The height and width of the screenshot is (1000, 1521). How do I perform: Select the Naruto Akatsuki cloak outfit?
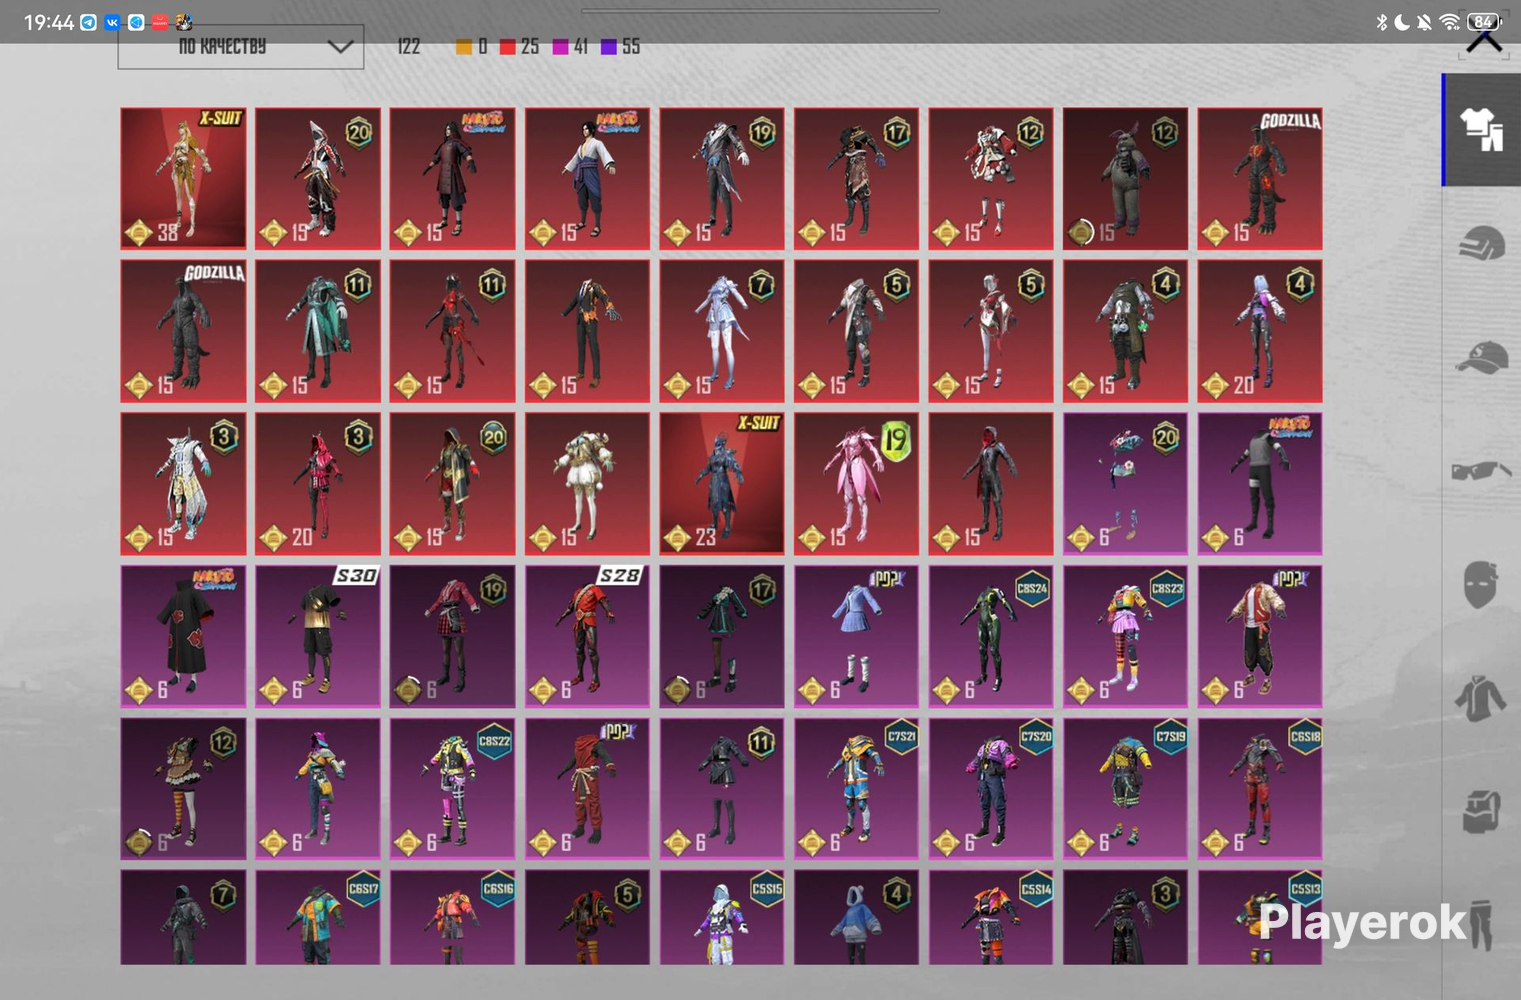coord(183,636)
